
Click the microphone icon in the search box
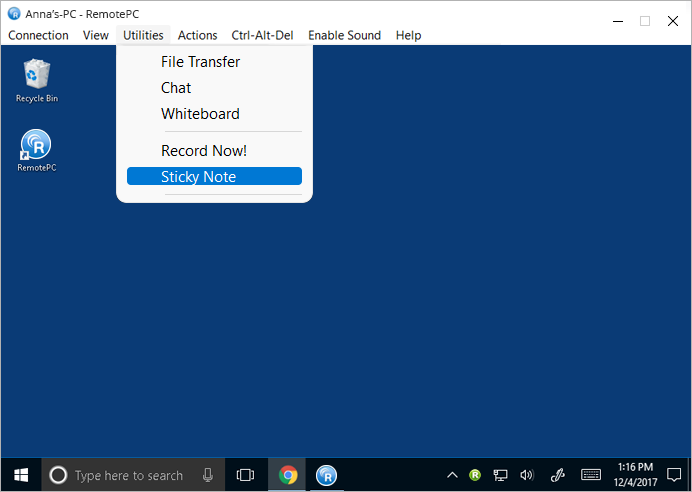coord(207,475)
